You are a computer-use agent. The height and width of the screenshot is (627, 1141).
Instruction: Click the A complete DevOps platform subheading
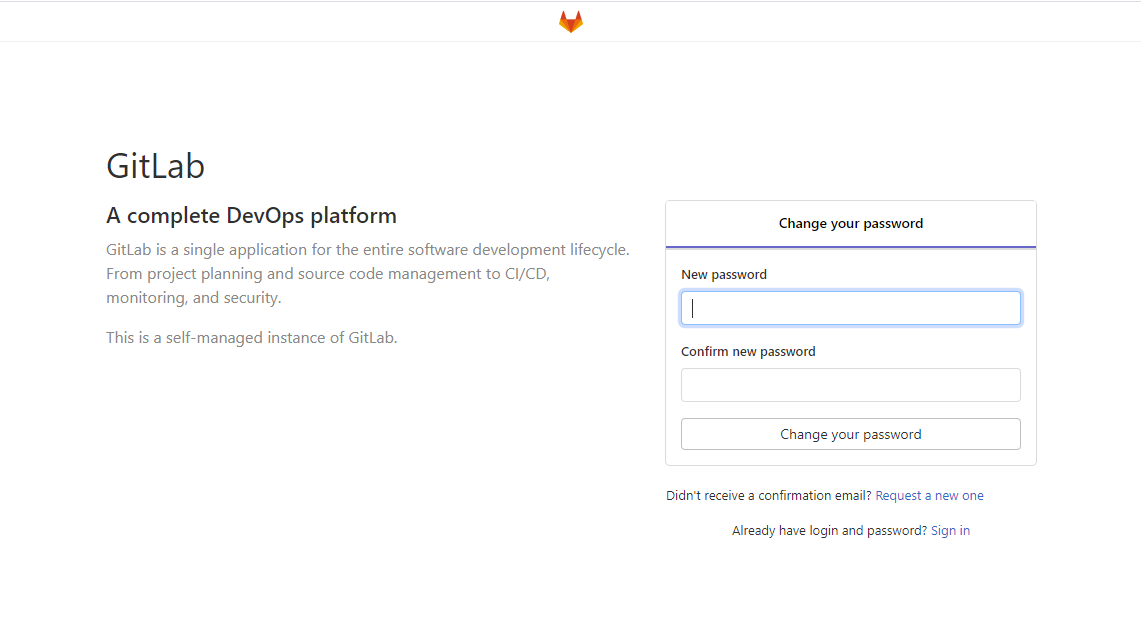point(251,216)
